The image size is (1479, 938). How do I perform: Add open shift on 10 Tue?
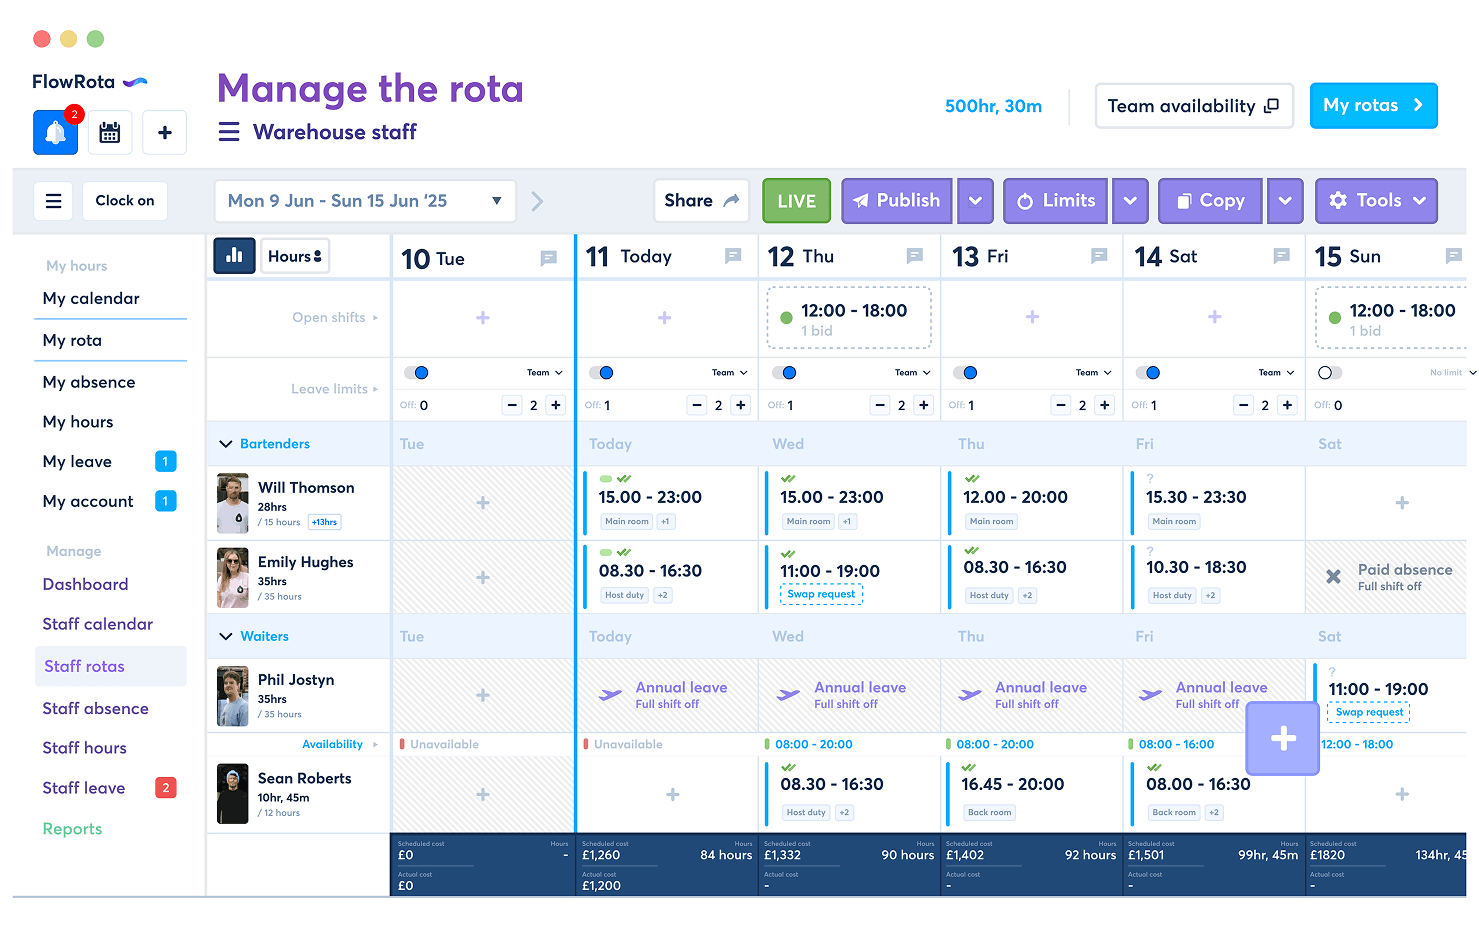(483, 317)
